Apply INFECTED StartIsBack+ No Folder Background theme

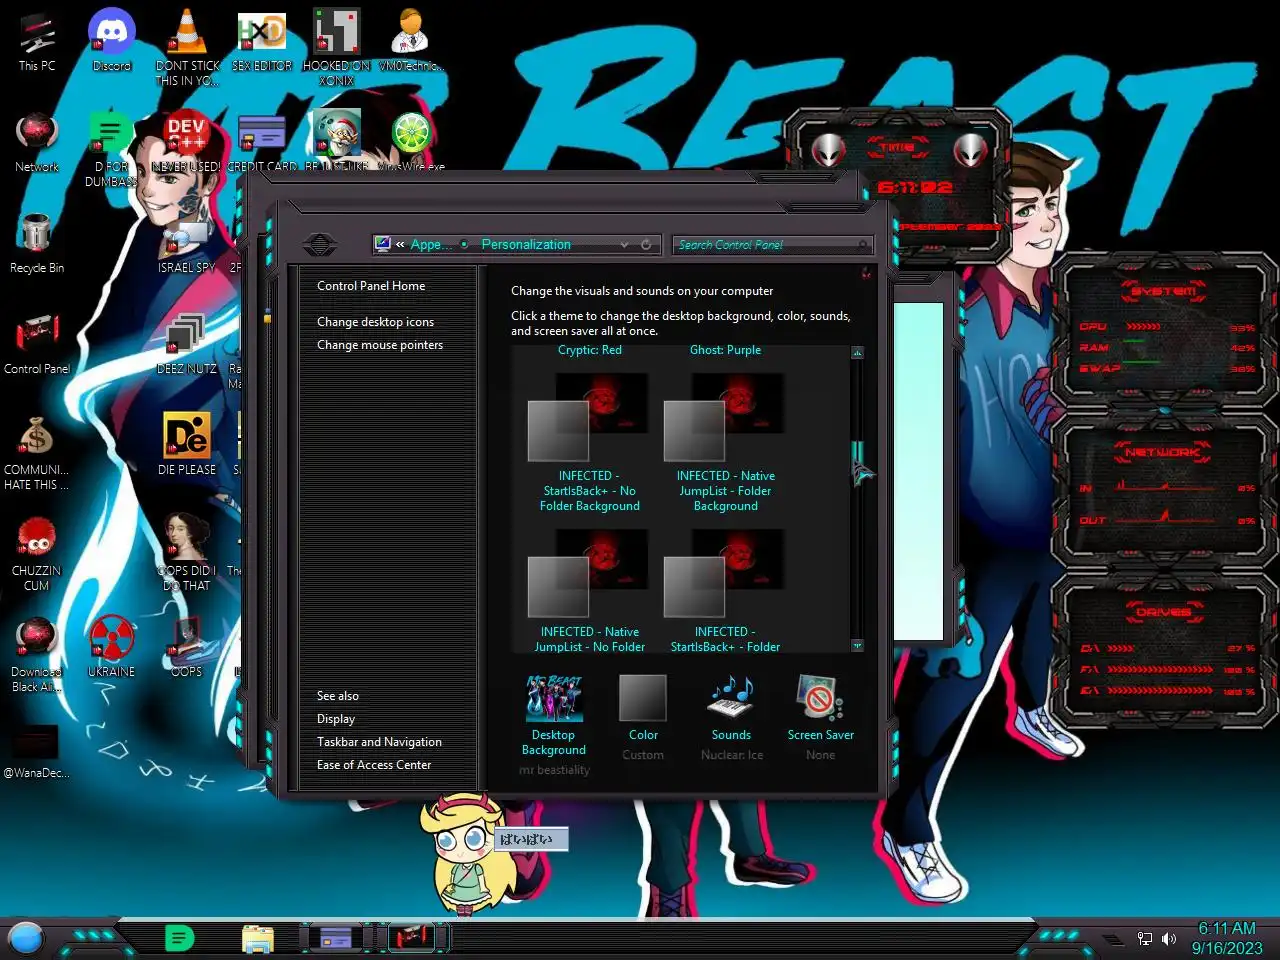coord(589,442)
